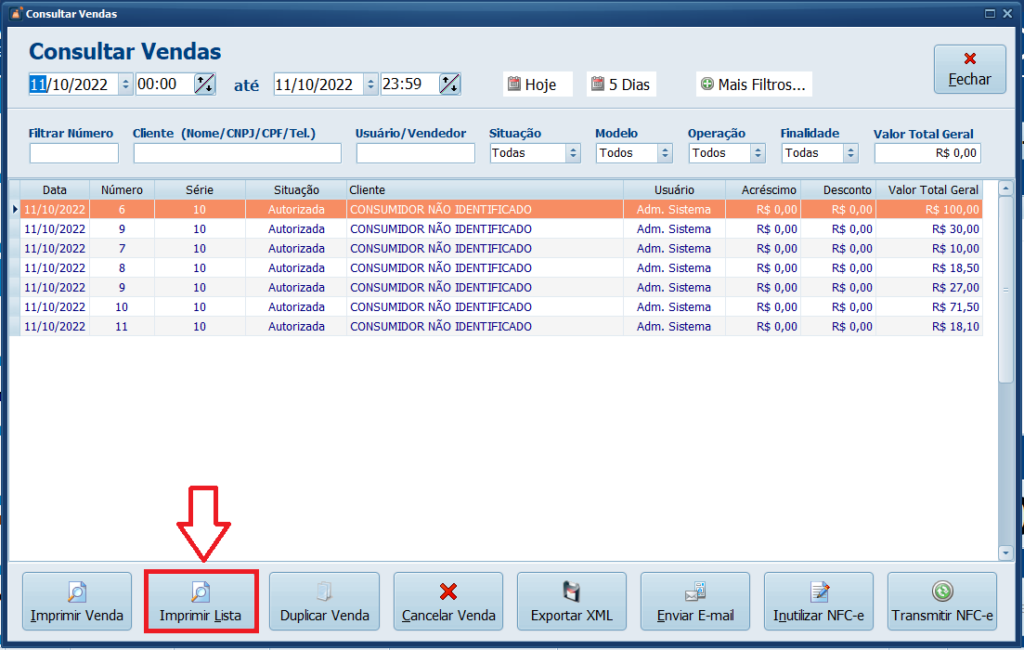Open the Modelo dropdown list

click(665, 153)
